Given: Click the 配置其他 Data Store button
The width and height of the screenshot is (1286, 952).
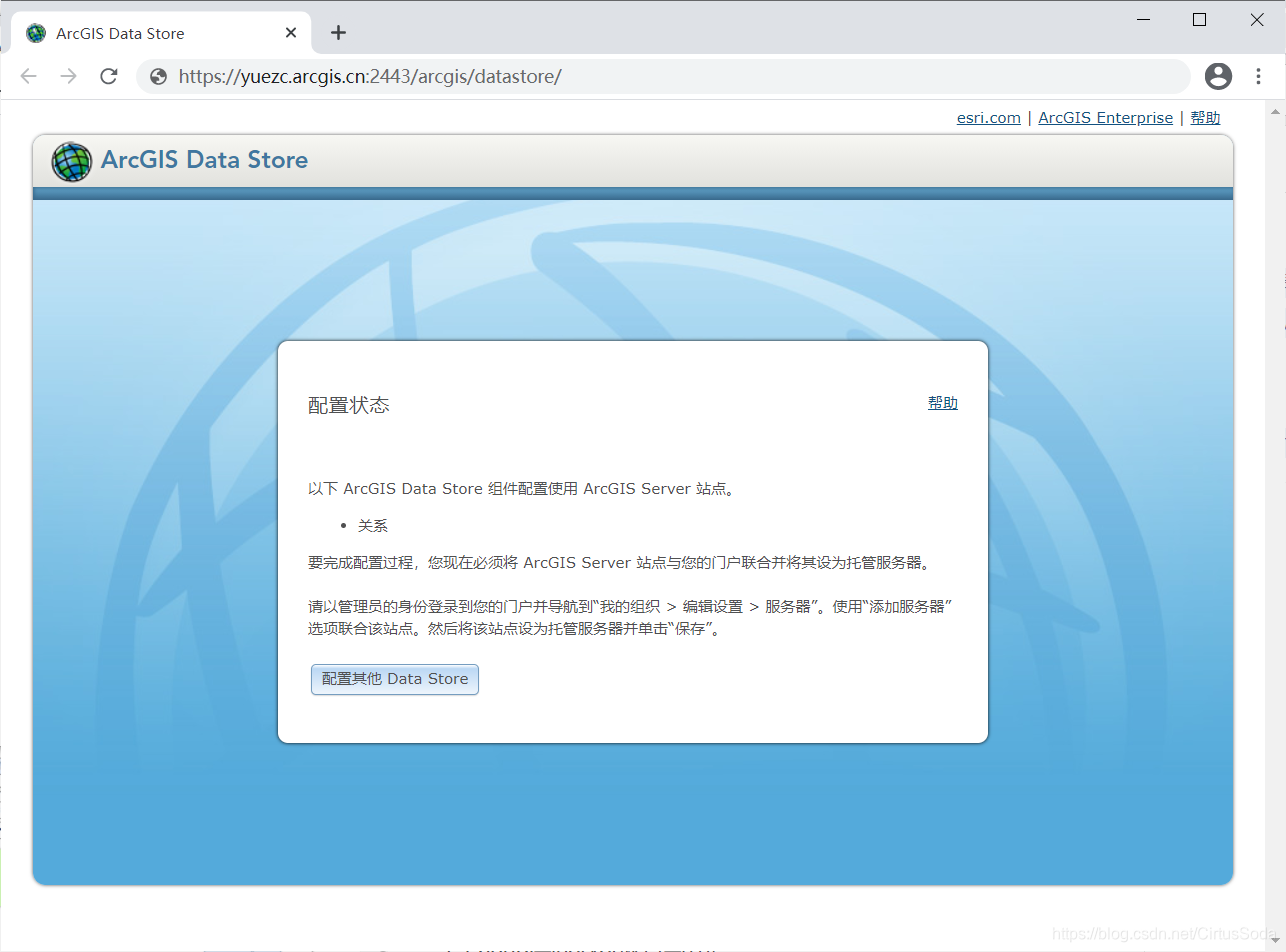Looking at the screenshot, I should point(395,679).
